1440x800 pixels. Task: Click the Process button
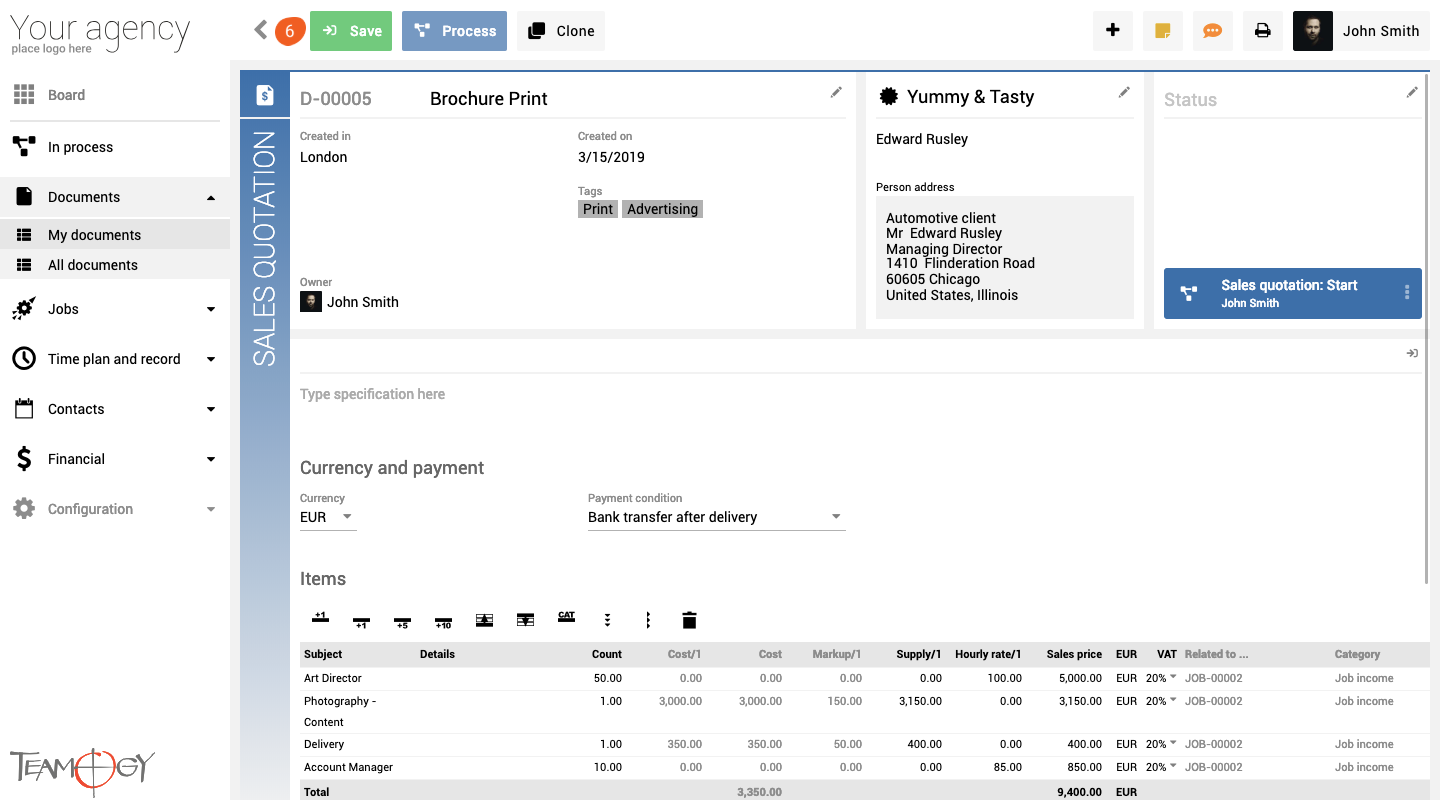tap(454, 31)
